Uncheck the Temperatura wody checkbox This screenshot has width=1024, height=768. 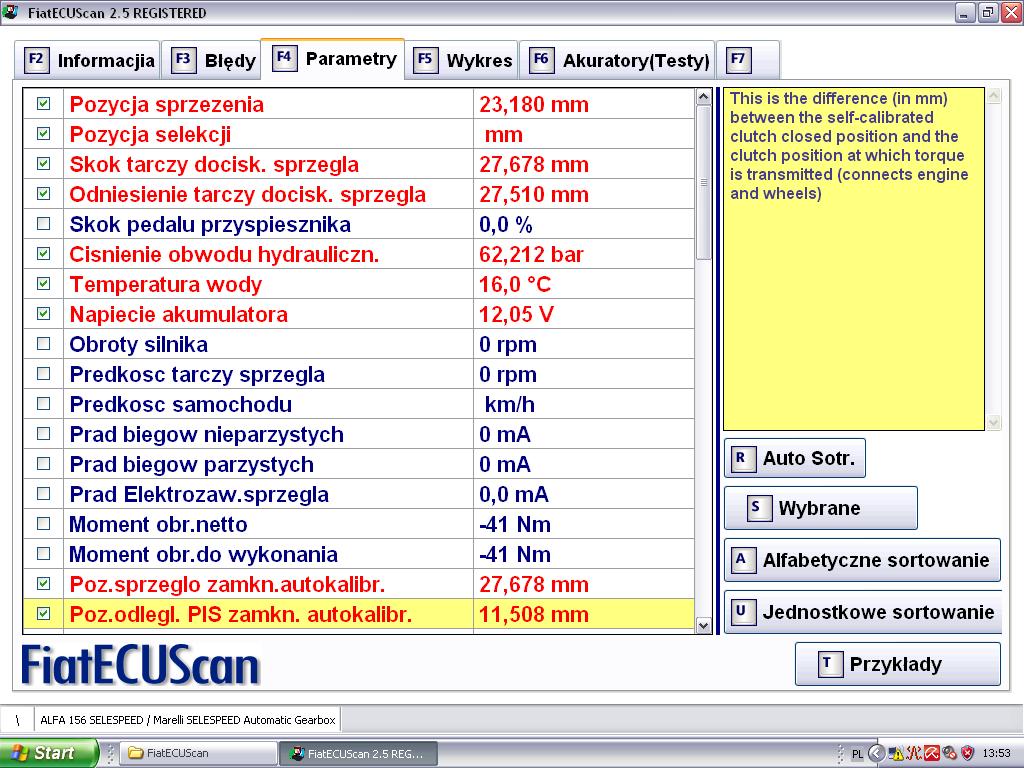tap(43, 284)
